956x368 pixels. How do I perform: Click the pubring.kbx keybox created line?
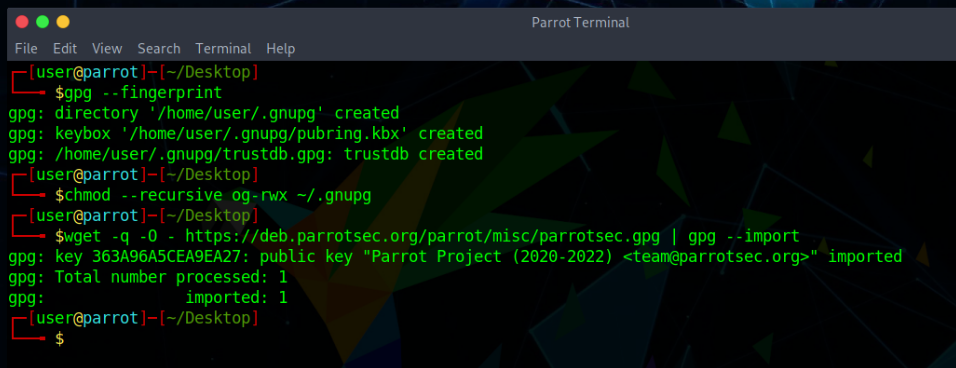point(246,133)
